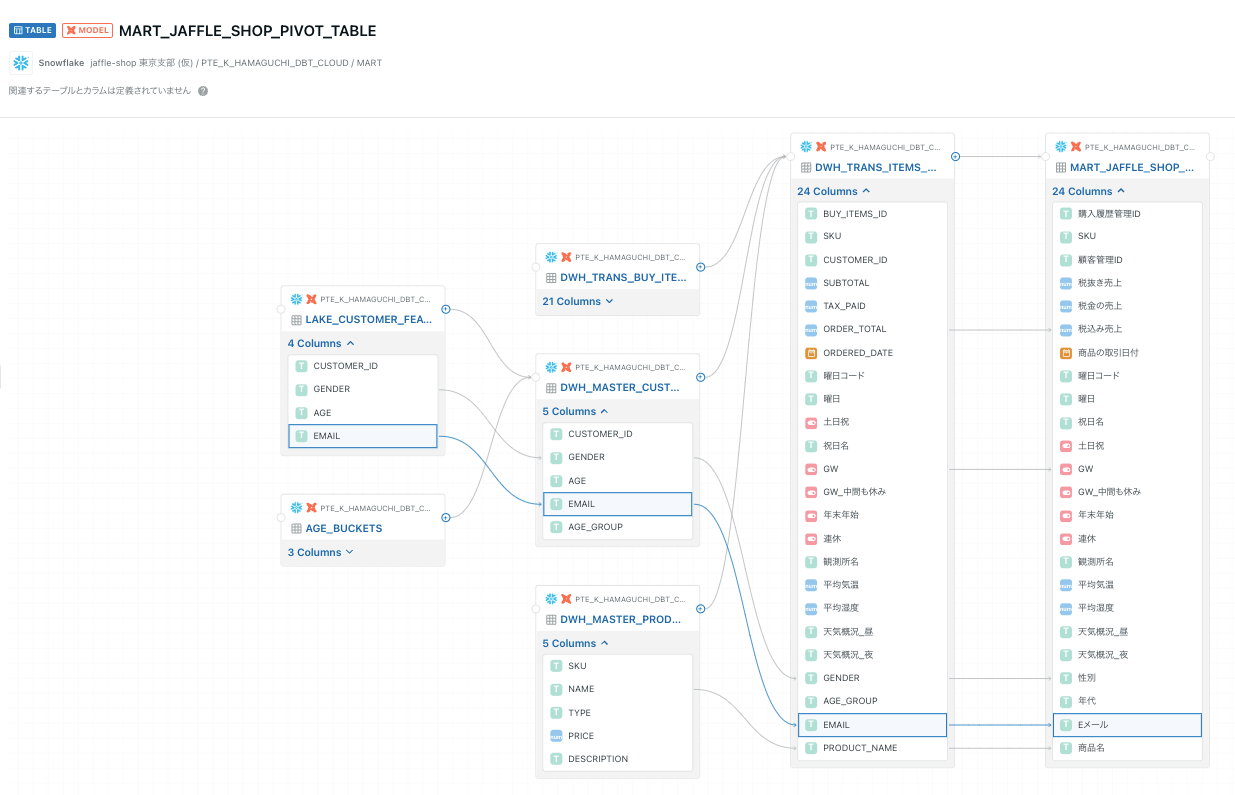Click the MODEL badge in the header

(88, 30)
